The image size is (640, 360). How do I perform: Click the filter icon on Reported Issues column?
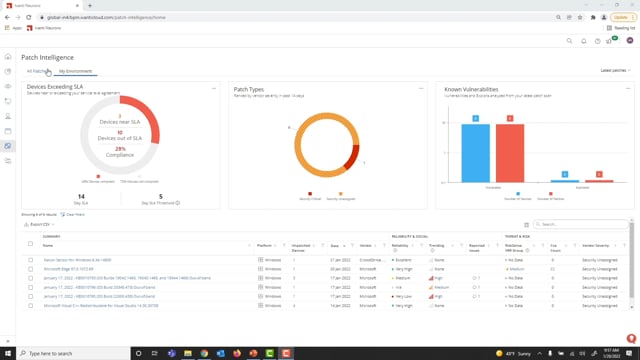click(498, 246)
